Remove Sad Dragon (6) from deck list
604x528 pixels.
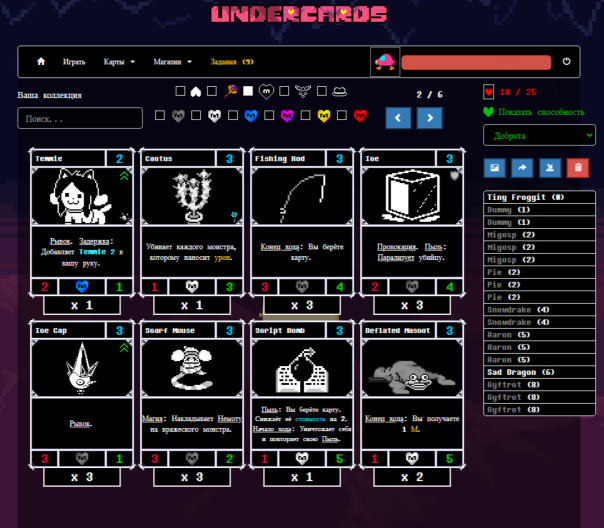pyautogui.click(x=539, y=372)
